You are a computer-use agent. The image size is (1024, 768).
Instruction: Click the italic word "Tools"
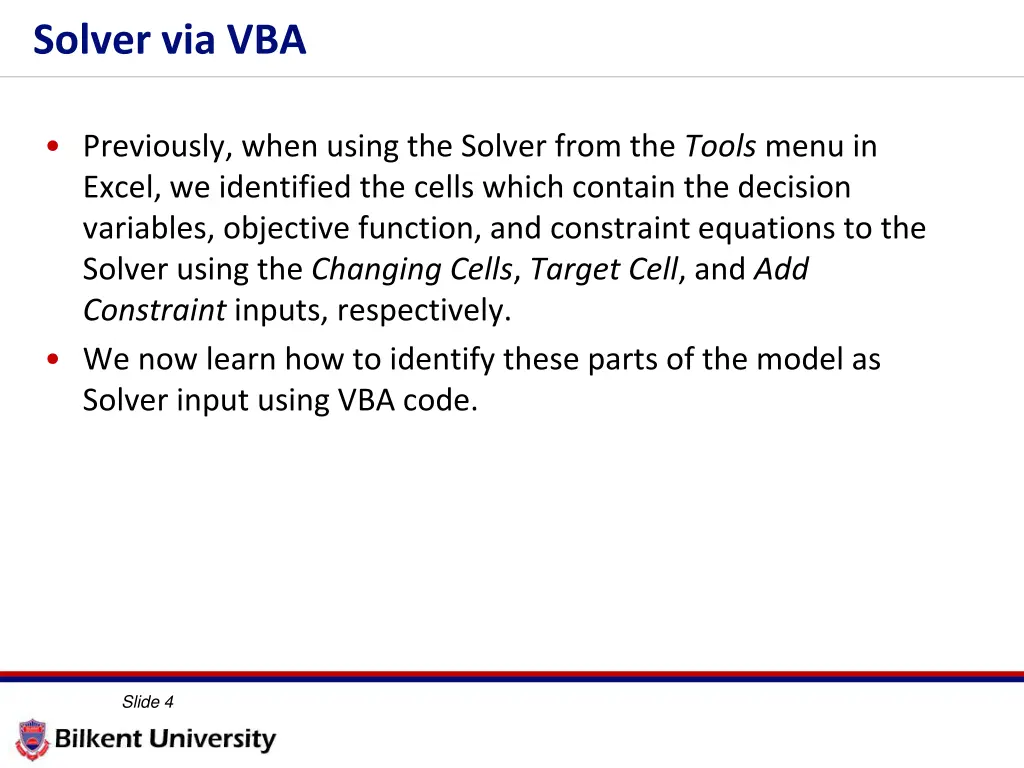click(x=720, y=147)
